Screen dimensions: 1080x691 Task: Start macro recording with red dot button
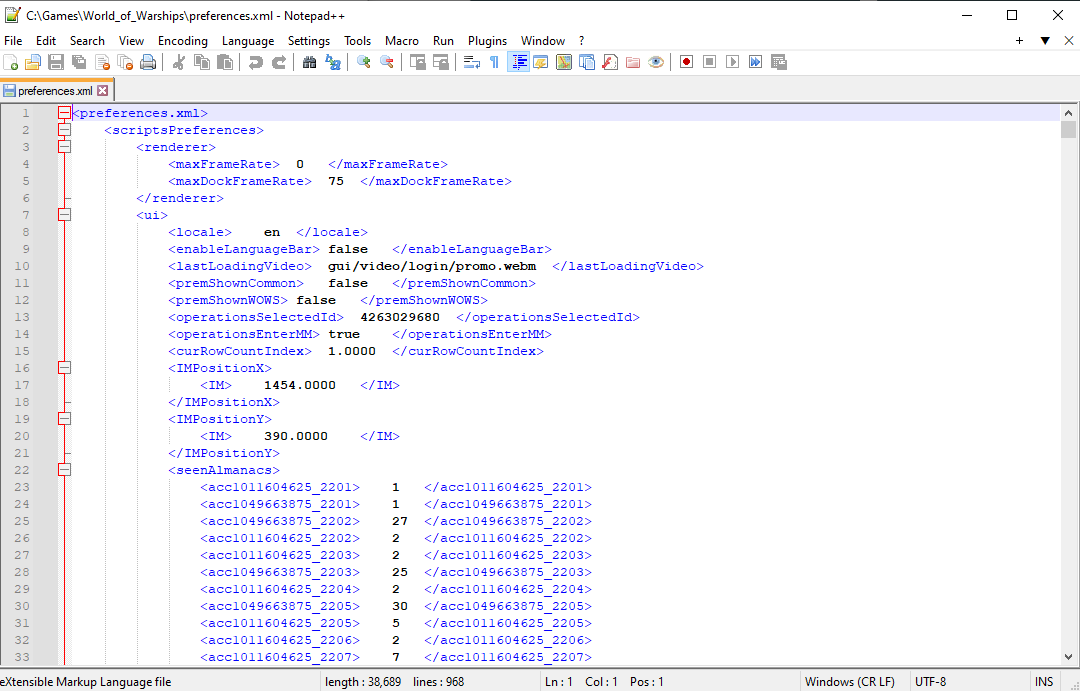pos(686,62)
